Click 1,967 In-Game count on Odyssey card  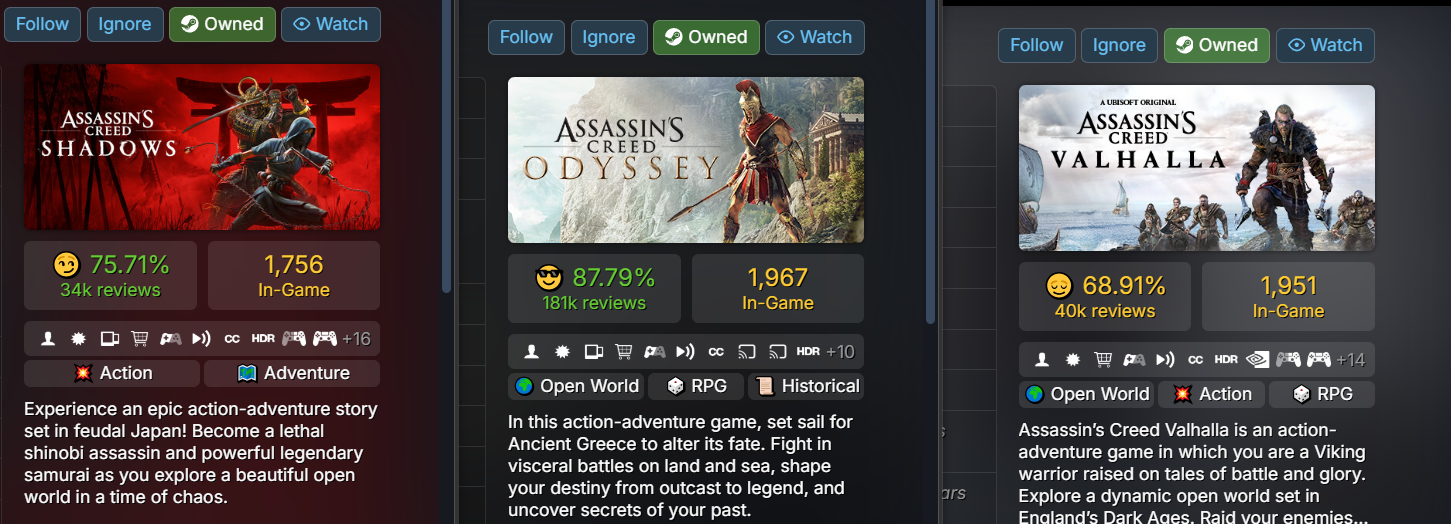pos(778,289)
